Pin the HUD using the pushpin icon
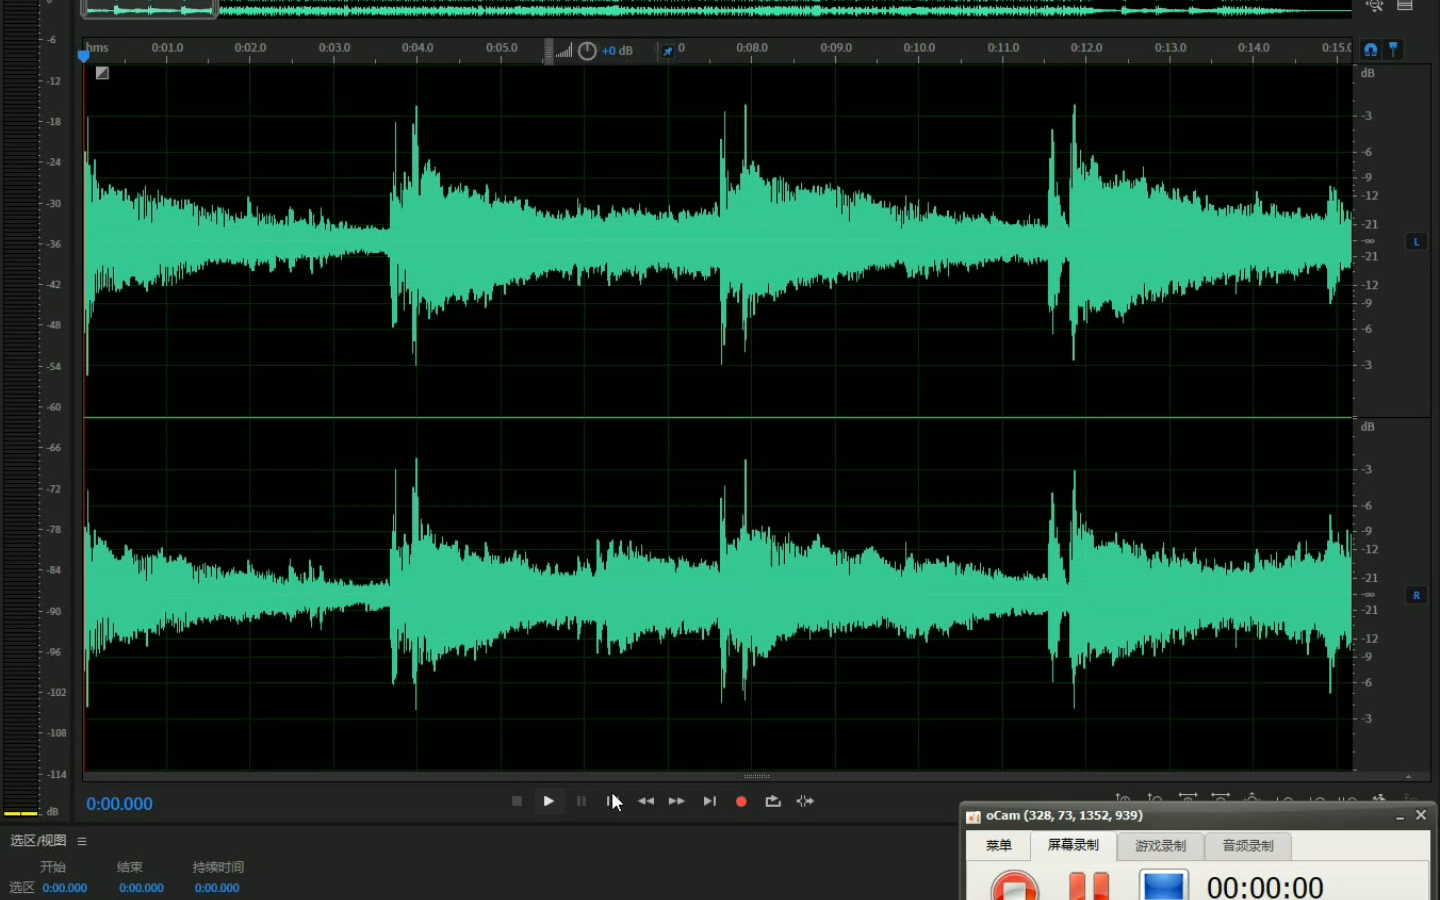 pos(667,51)
